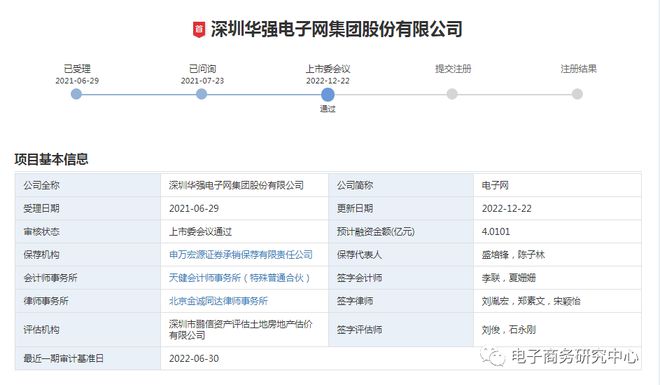
Task: Click the 签字评估师 label cell
Action: coord(401,329)
